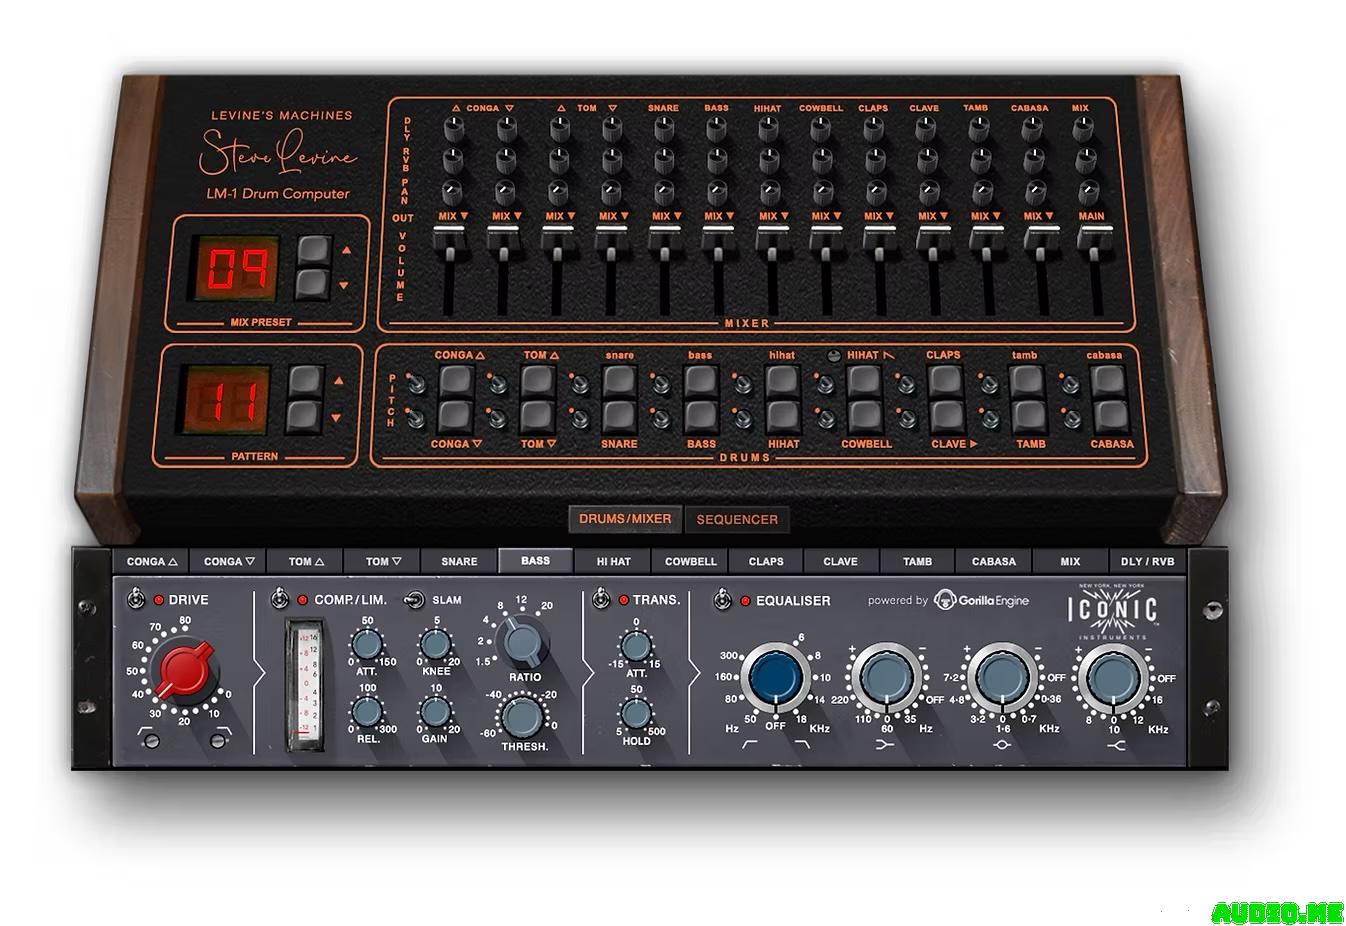Viewport: 1346px width, 926px height.
Task: Select the DLY / RVB channel tab
Action: (x=1147, y=561)
